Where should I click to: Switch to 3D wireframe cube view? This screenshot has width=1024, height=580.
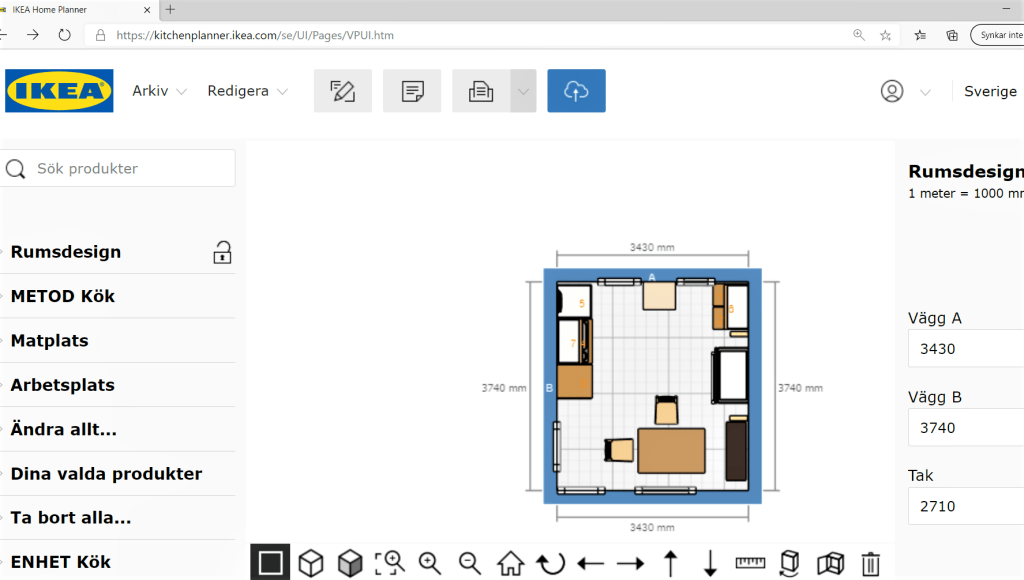click(311, 563)
